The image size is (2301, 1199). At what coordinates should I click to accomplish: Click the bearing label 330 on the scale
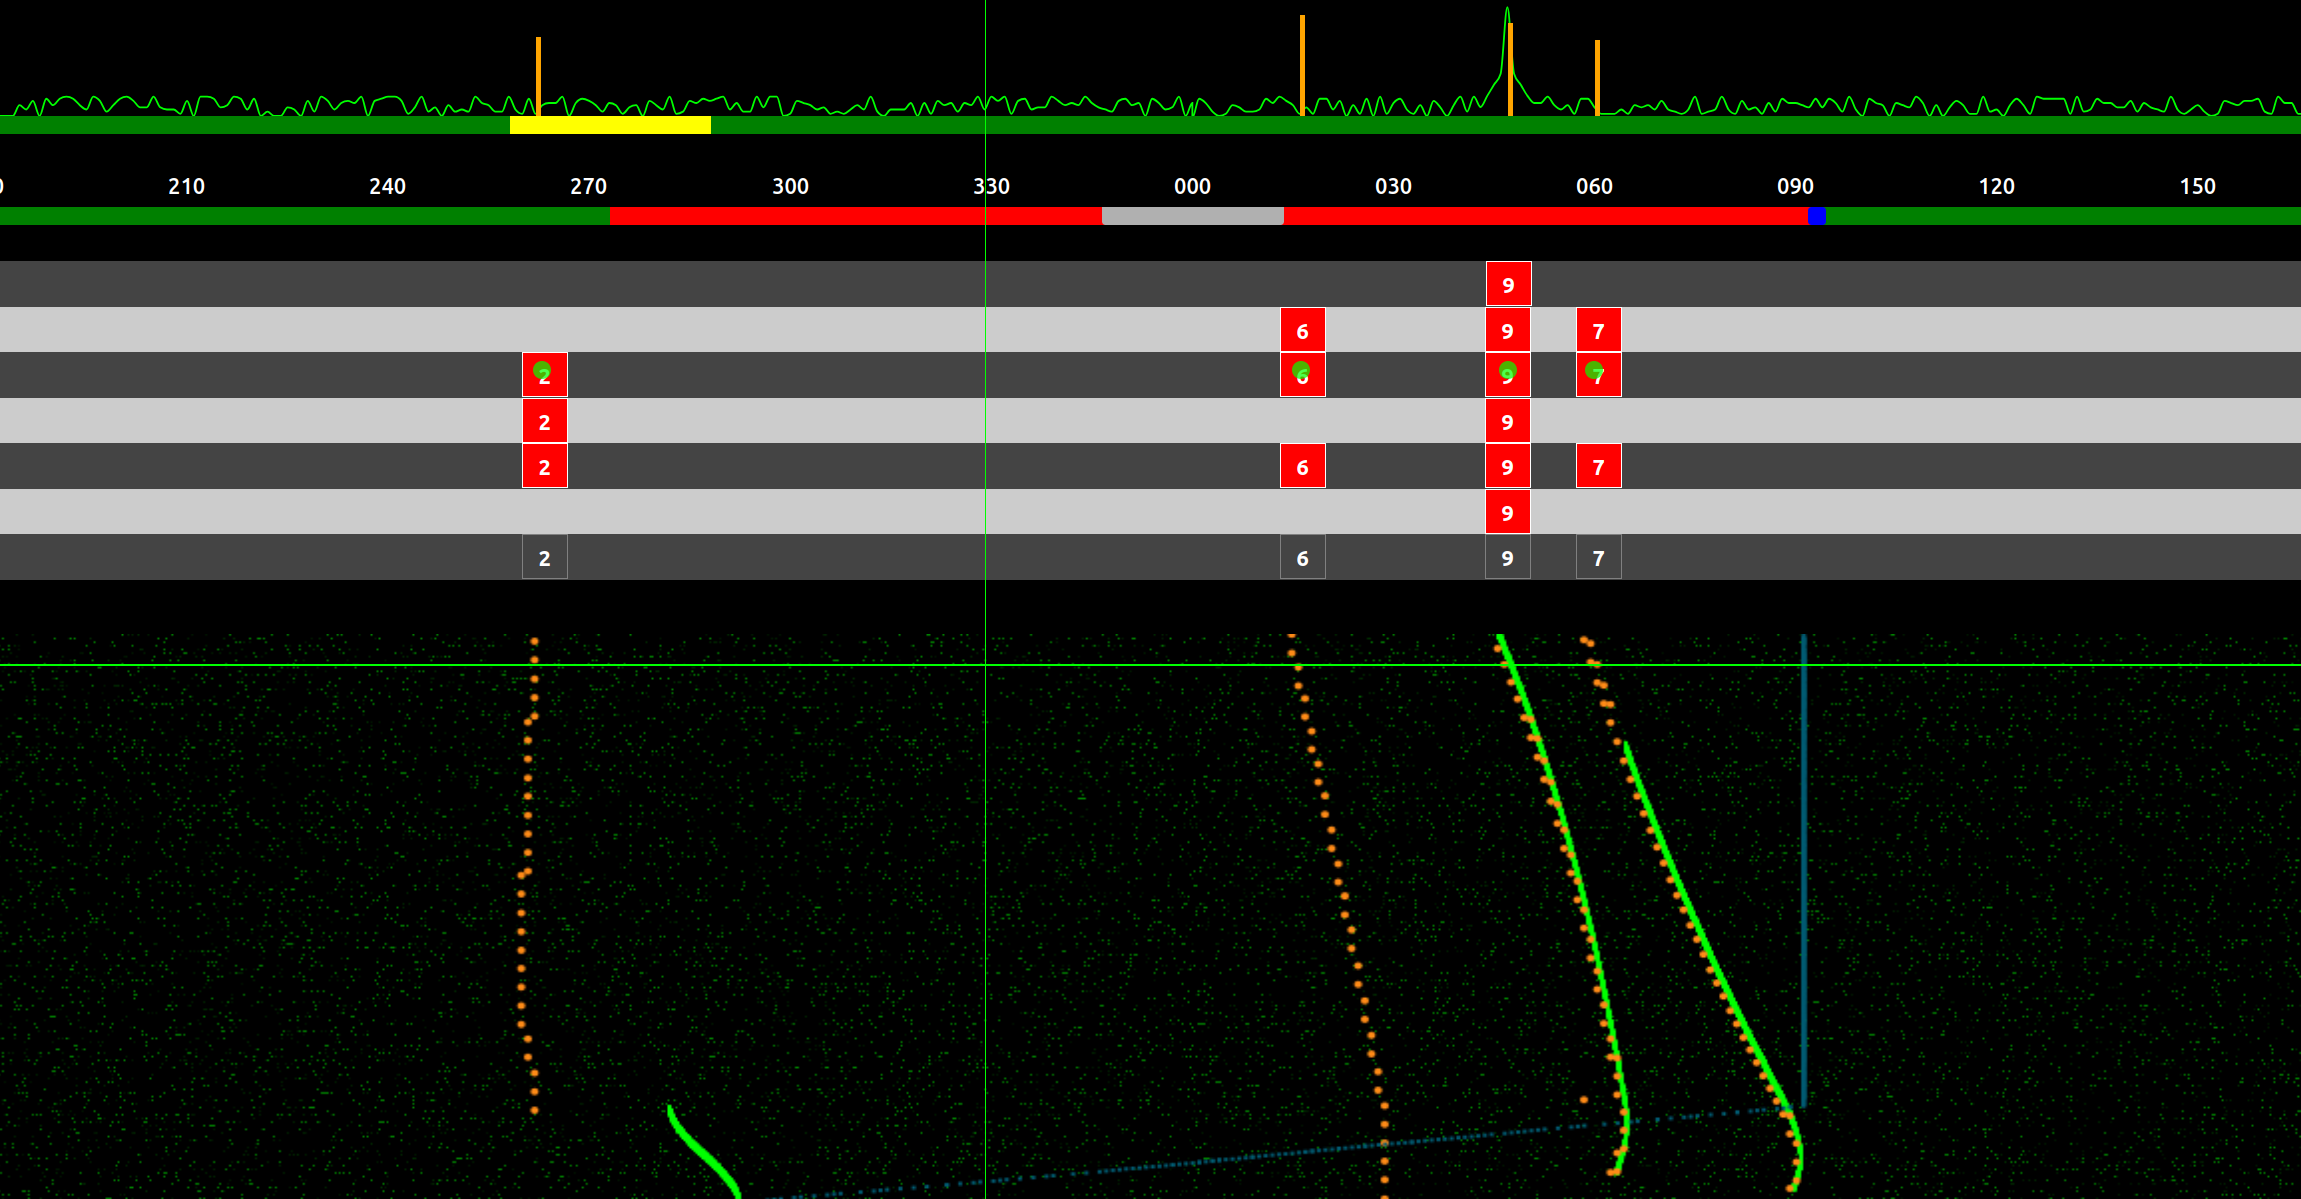click(x=990, y=186)
